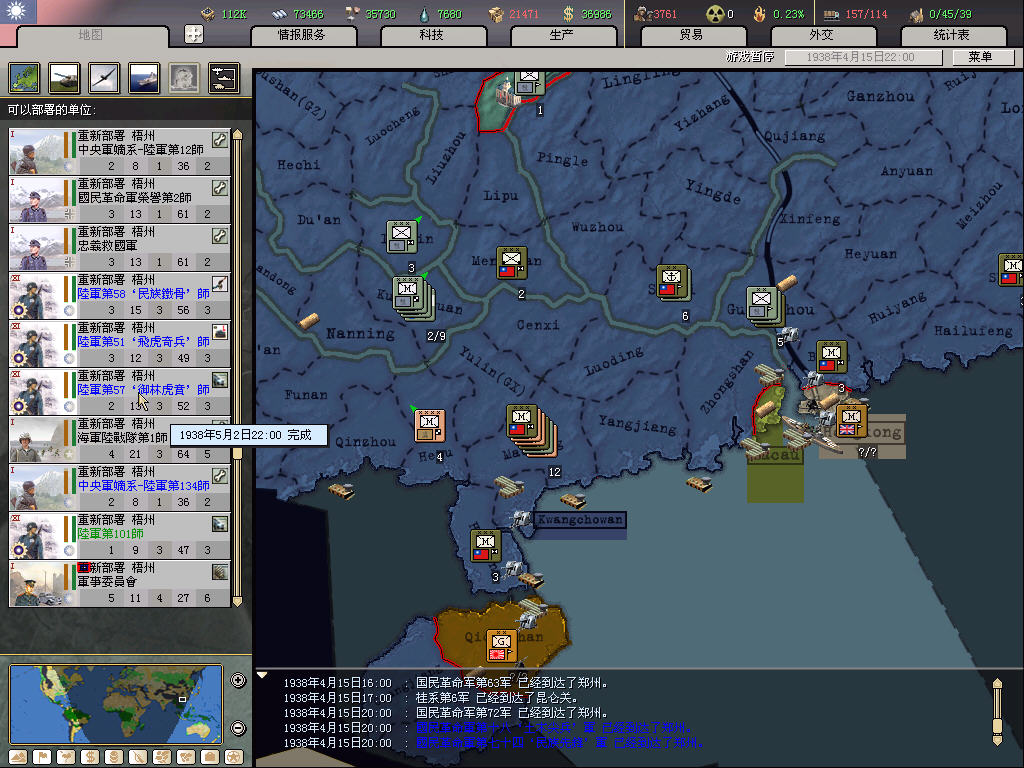Open the combined forces list icon
This screenshot has width=1024, height=768.
click(x=223, y=78)
